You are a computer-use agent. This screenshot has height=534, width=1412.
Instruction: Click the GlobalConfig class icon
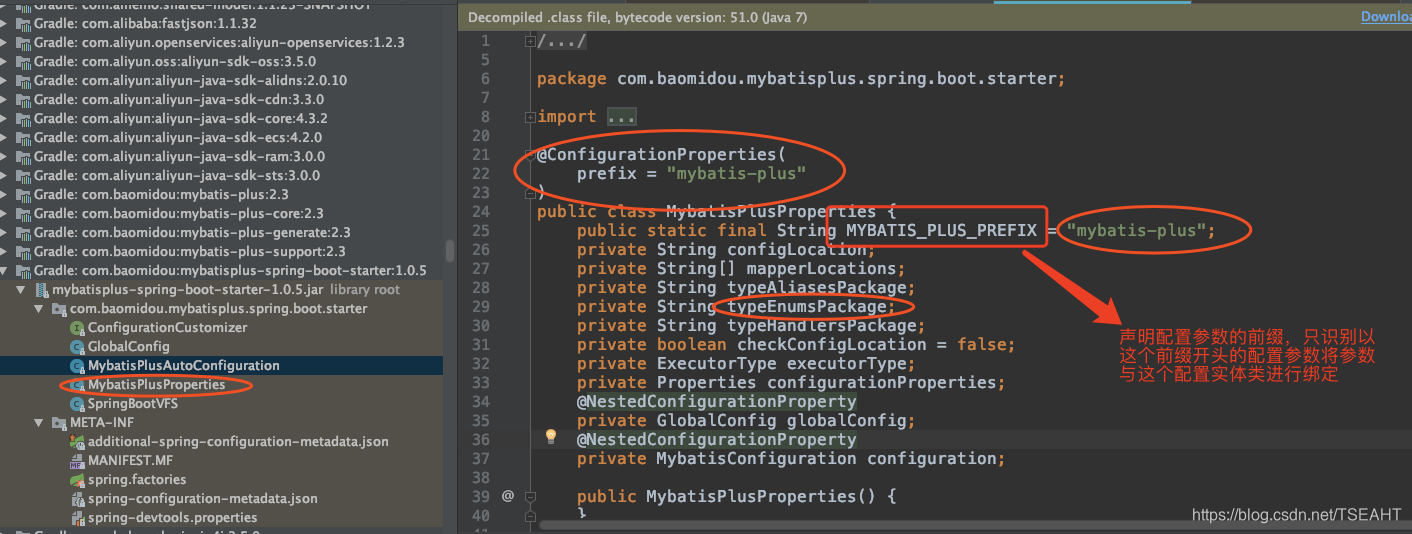(77, 347)
